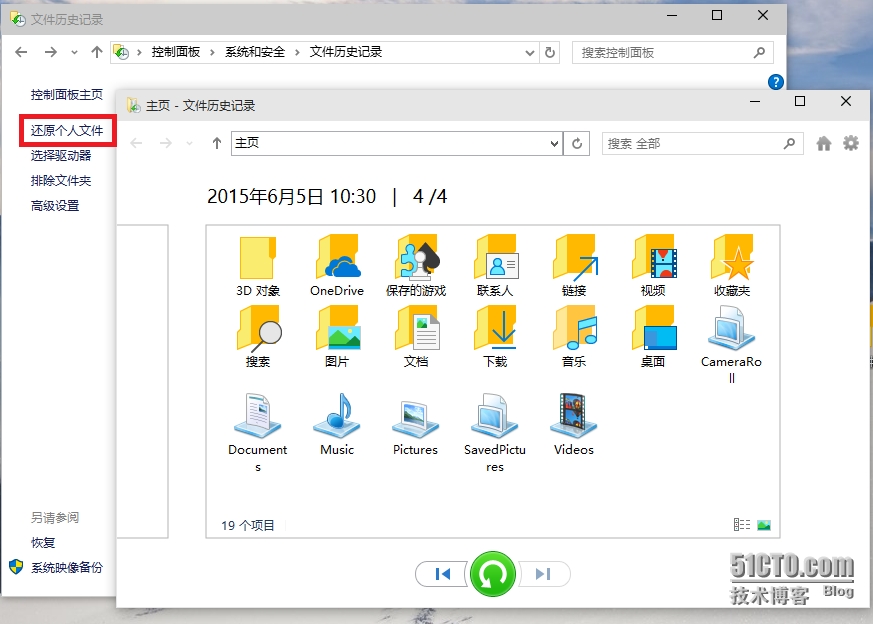Go to the previous backup version
Screen dimensions: 873x624
click(442, 574)
